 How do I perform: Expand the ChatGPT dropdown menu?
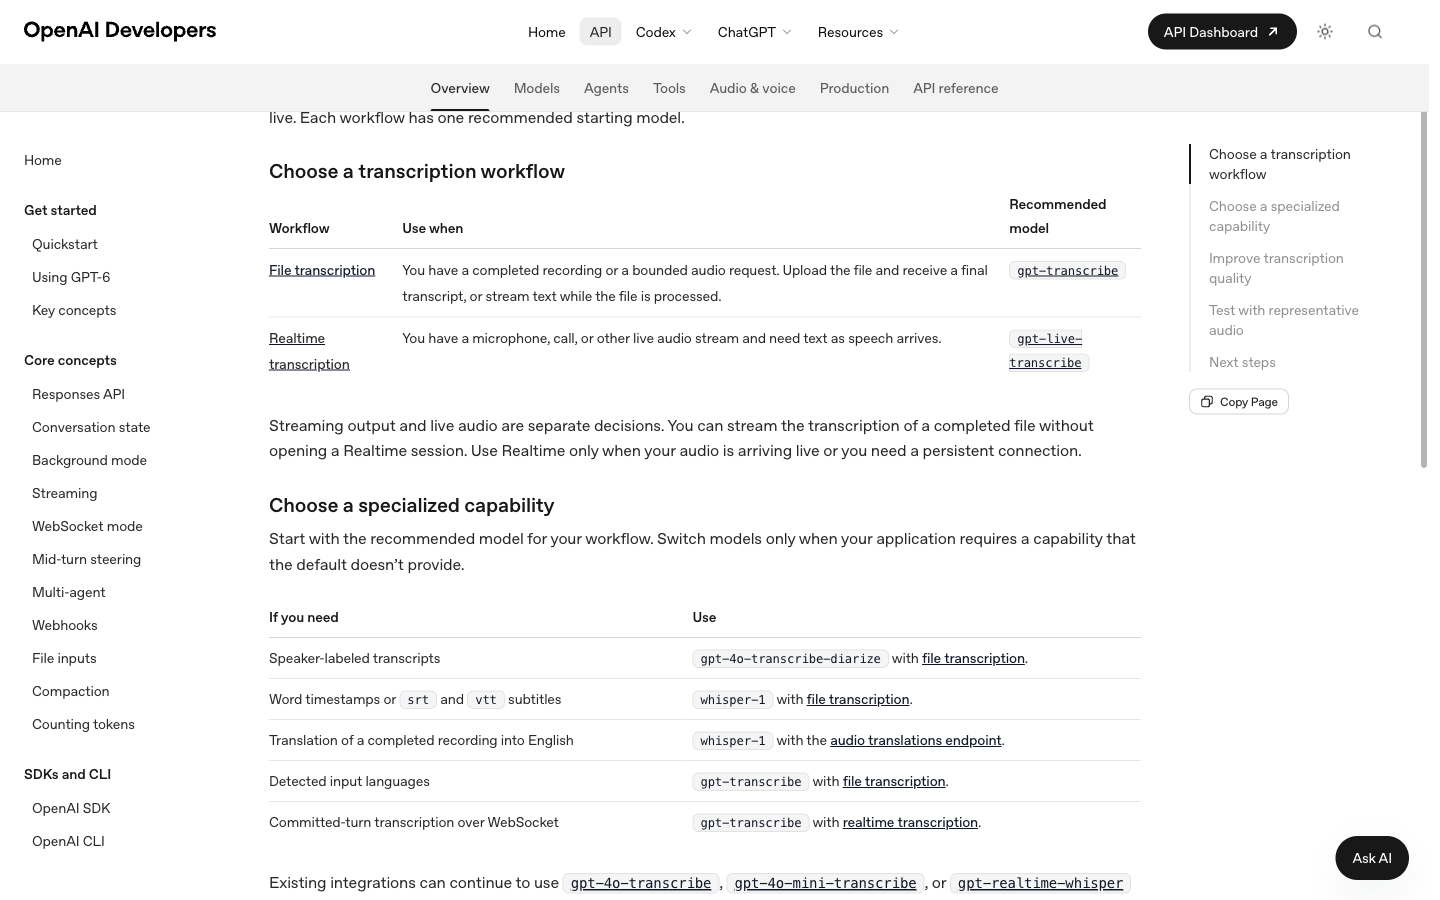[x=755, y=32]
